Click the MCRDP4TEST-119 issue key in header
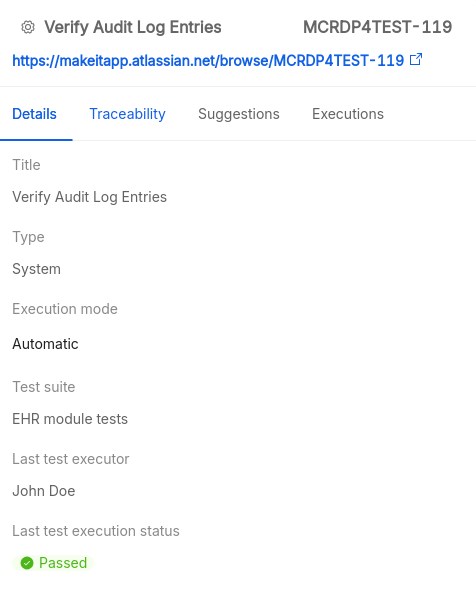The height and width of the screenshot is (601, 476). 378,27
